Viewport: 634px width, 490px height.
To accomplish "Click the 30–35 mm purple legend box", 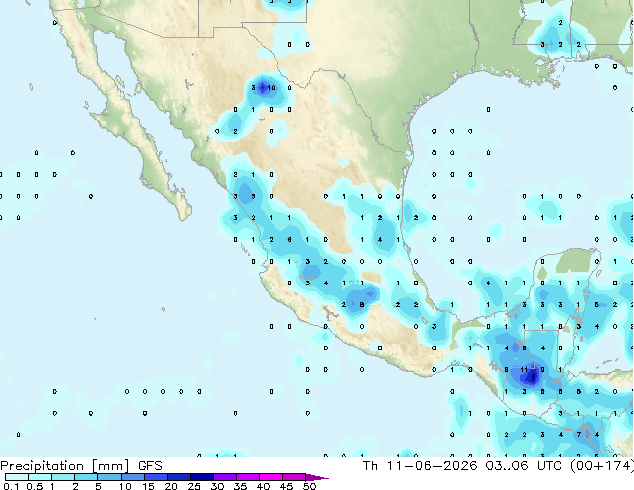I will click(224, 477).
